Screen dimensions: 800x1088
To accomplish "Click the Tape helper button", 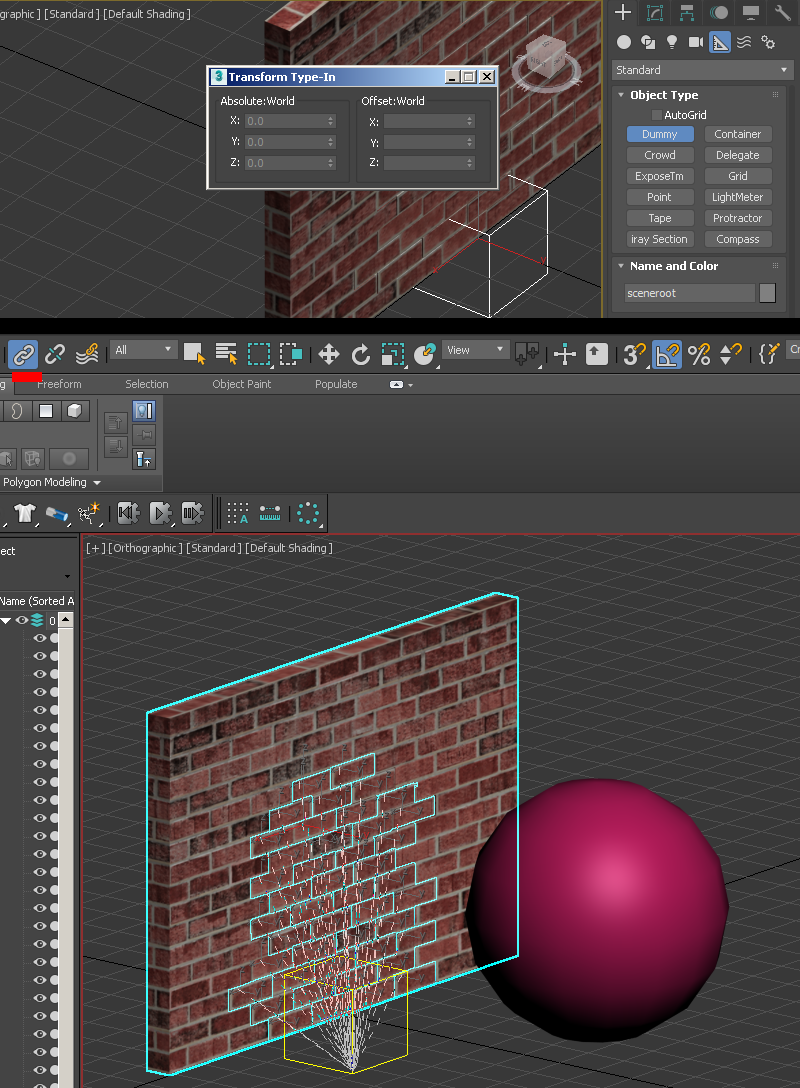I will point(660,218).
